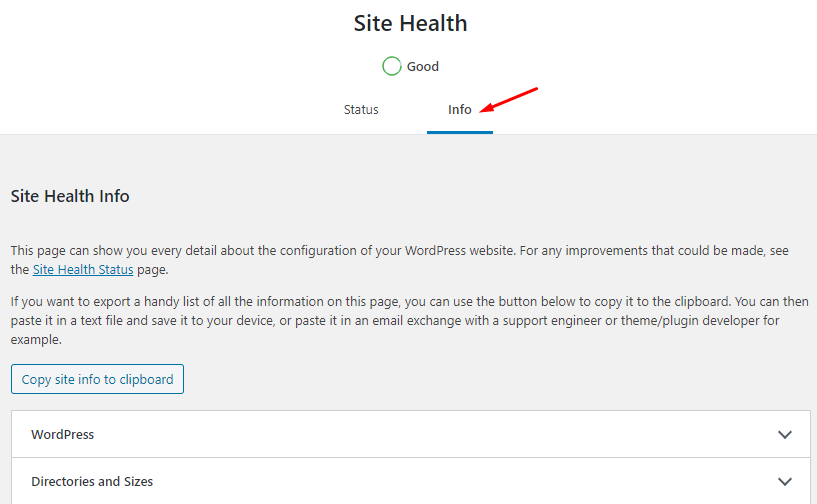Switch to the Status tab
This screenshot has width=817, height=504.
[x=361, y=109]
